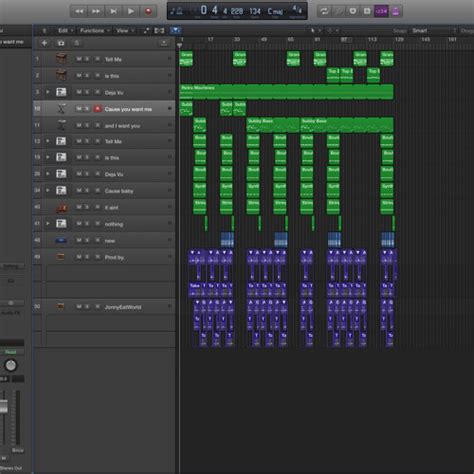Click the drum kit icon on and I want you

coord(61,125)
